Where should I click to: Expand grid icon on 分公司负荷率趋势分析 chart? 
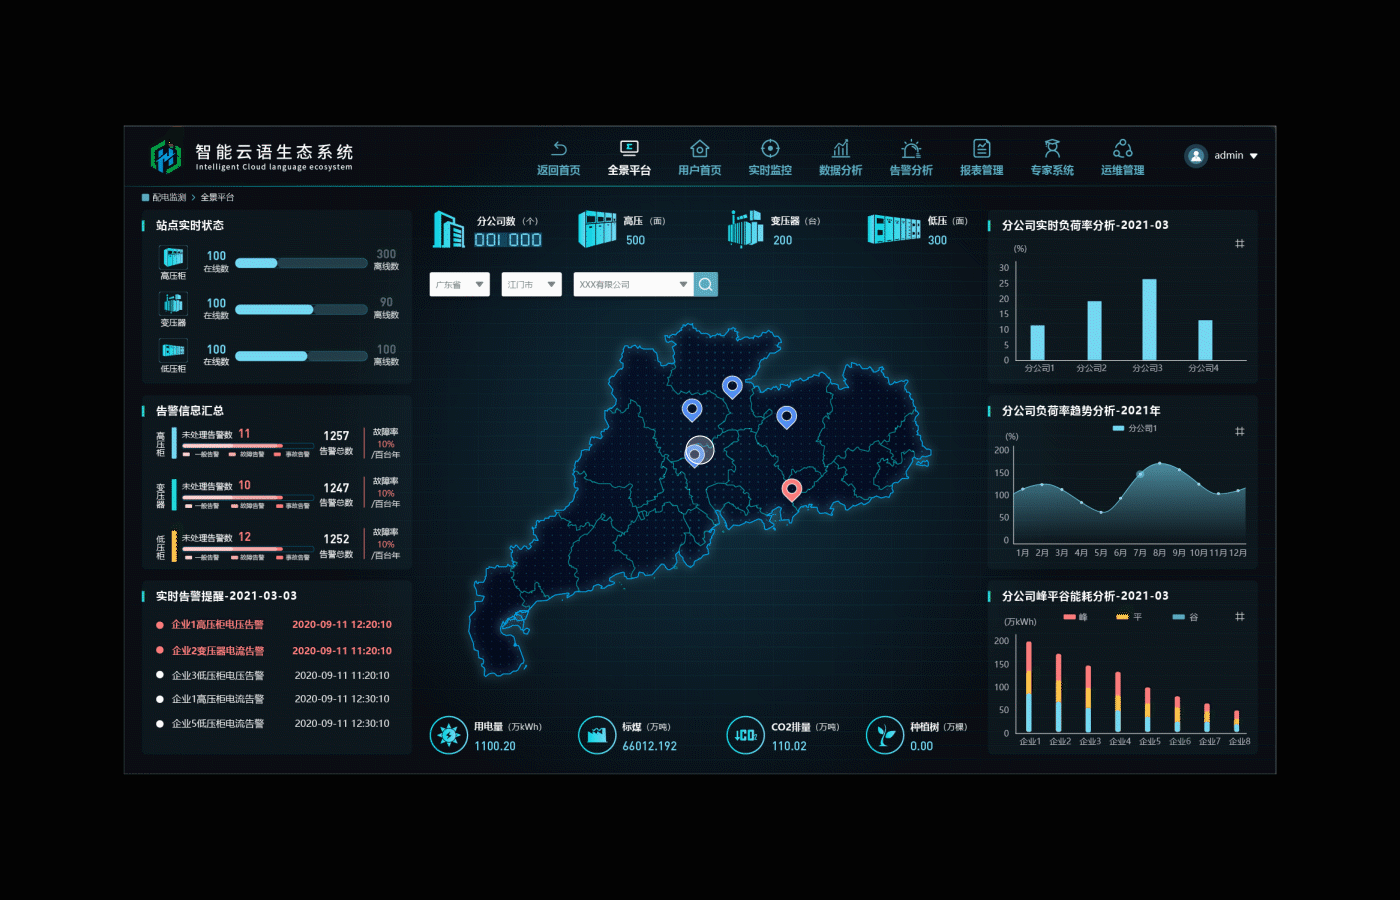pos(1240,432)
